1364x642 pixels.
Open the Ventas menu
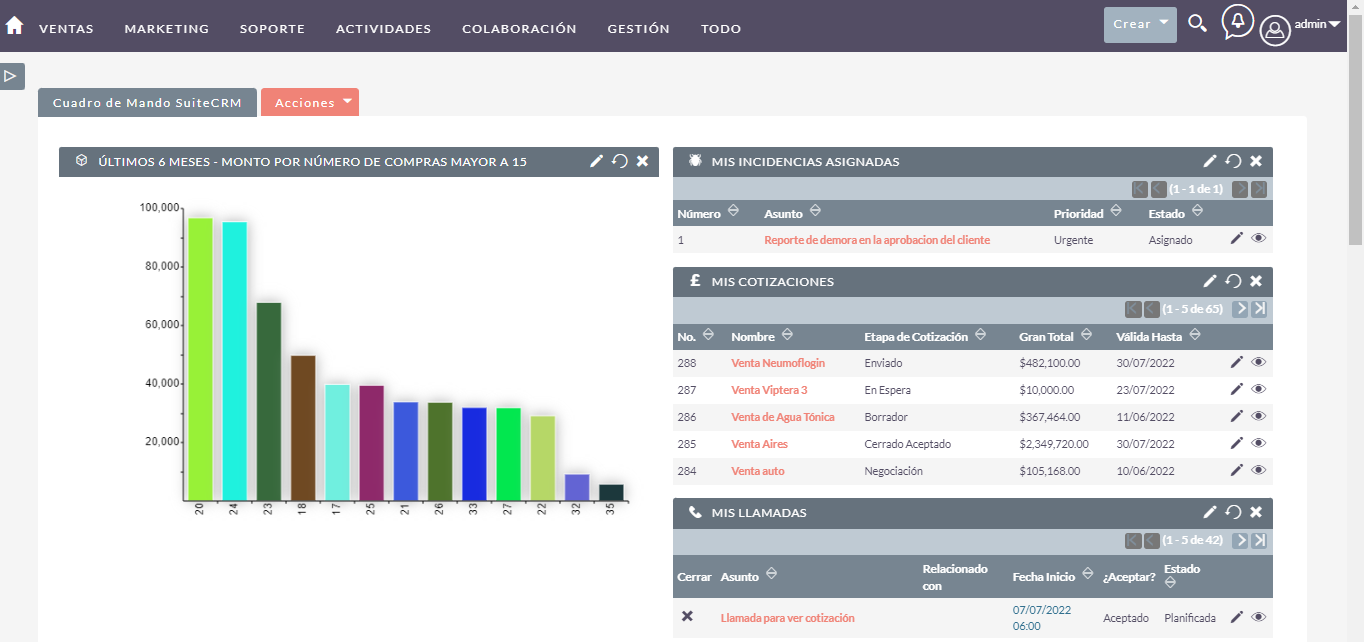coord(66,29)
